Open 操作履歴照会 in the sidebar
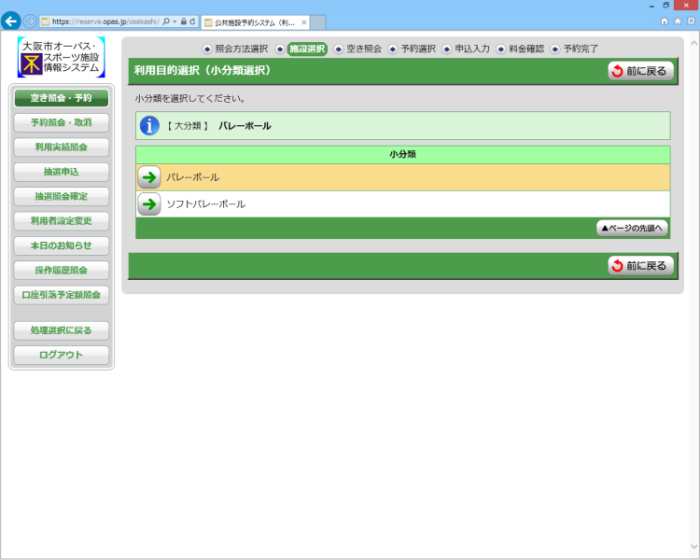The width and height of the screenshot is (700, 560). pos(61,270)
